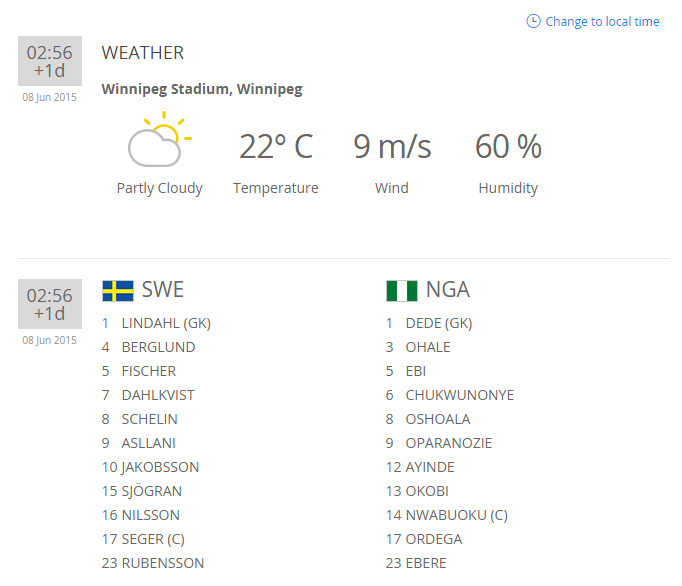Select Sweden goalkeeper LINDAHL (GK)
682x586 pixels.
[165, 323]
